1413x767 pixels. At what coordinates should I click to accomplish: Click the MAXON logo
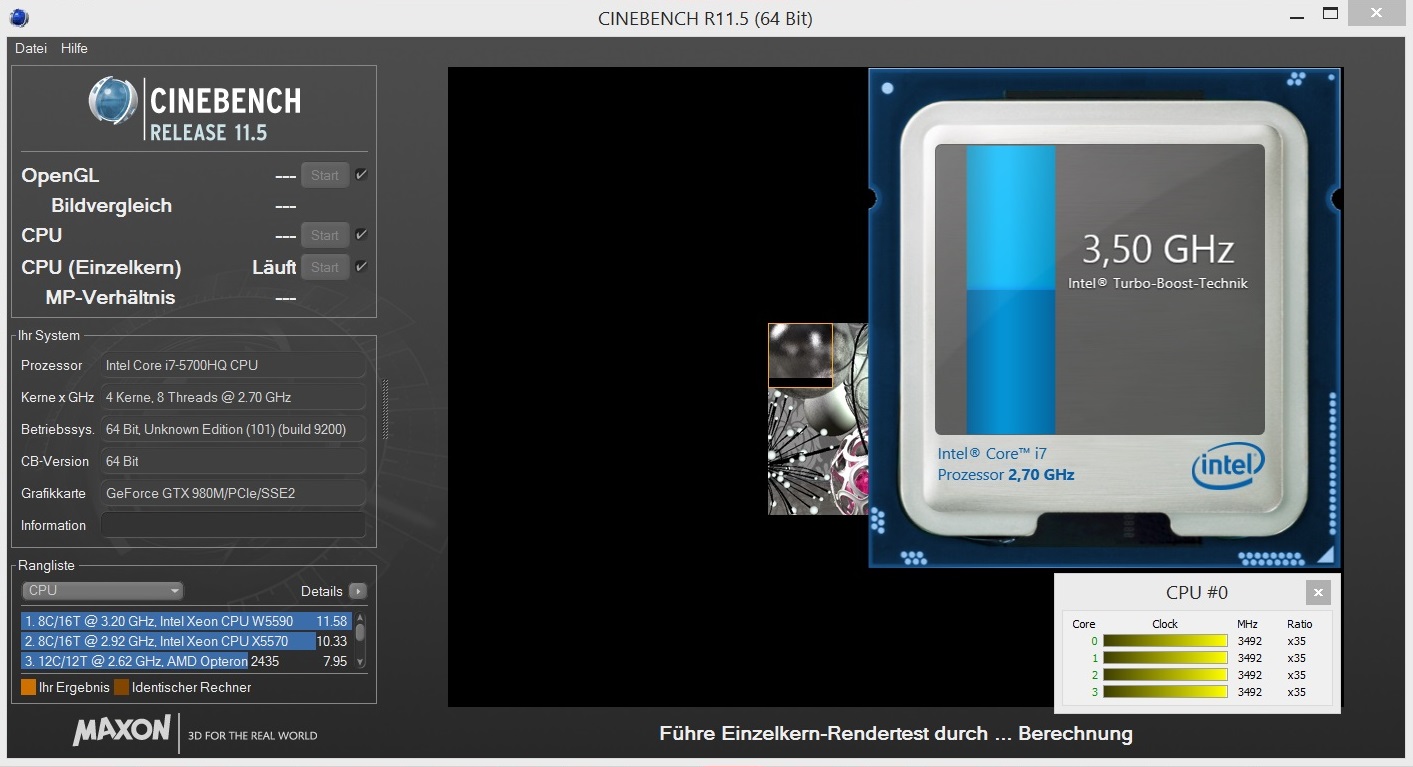121,731
